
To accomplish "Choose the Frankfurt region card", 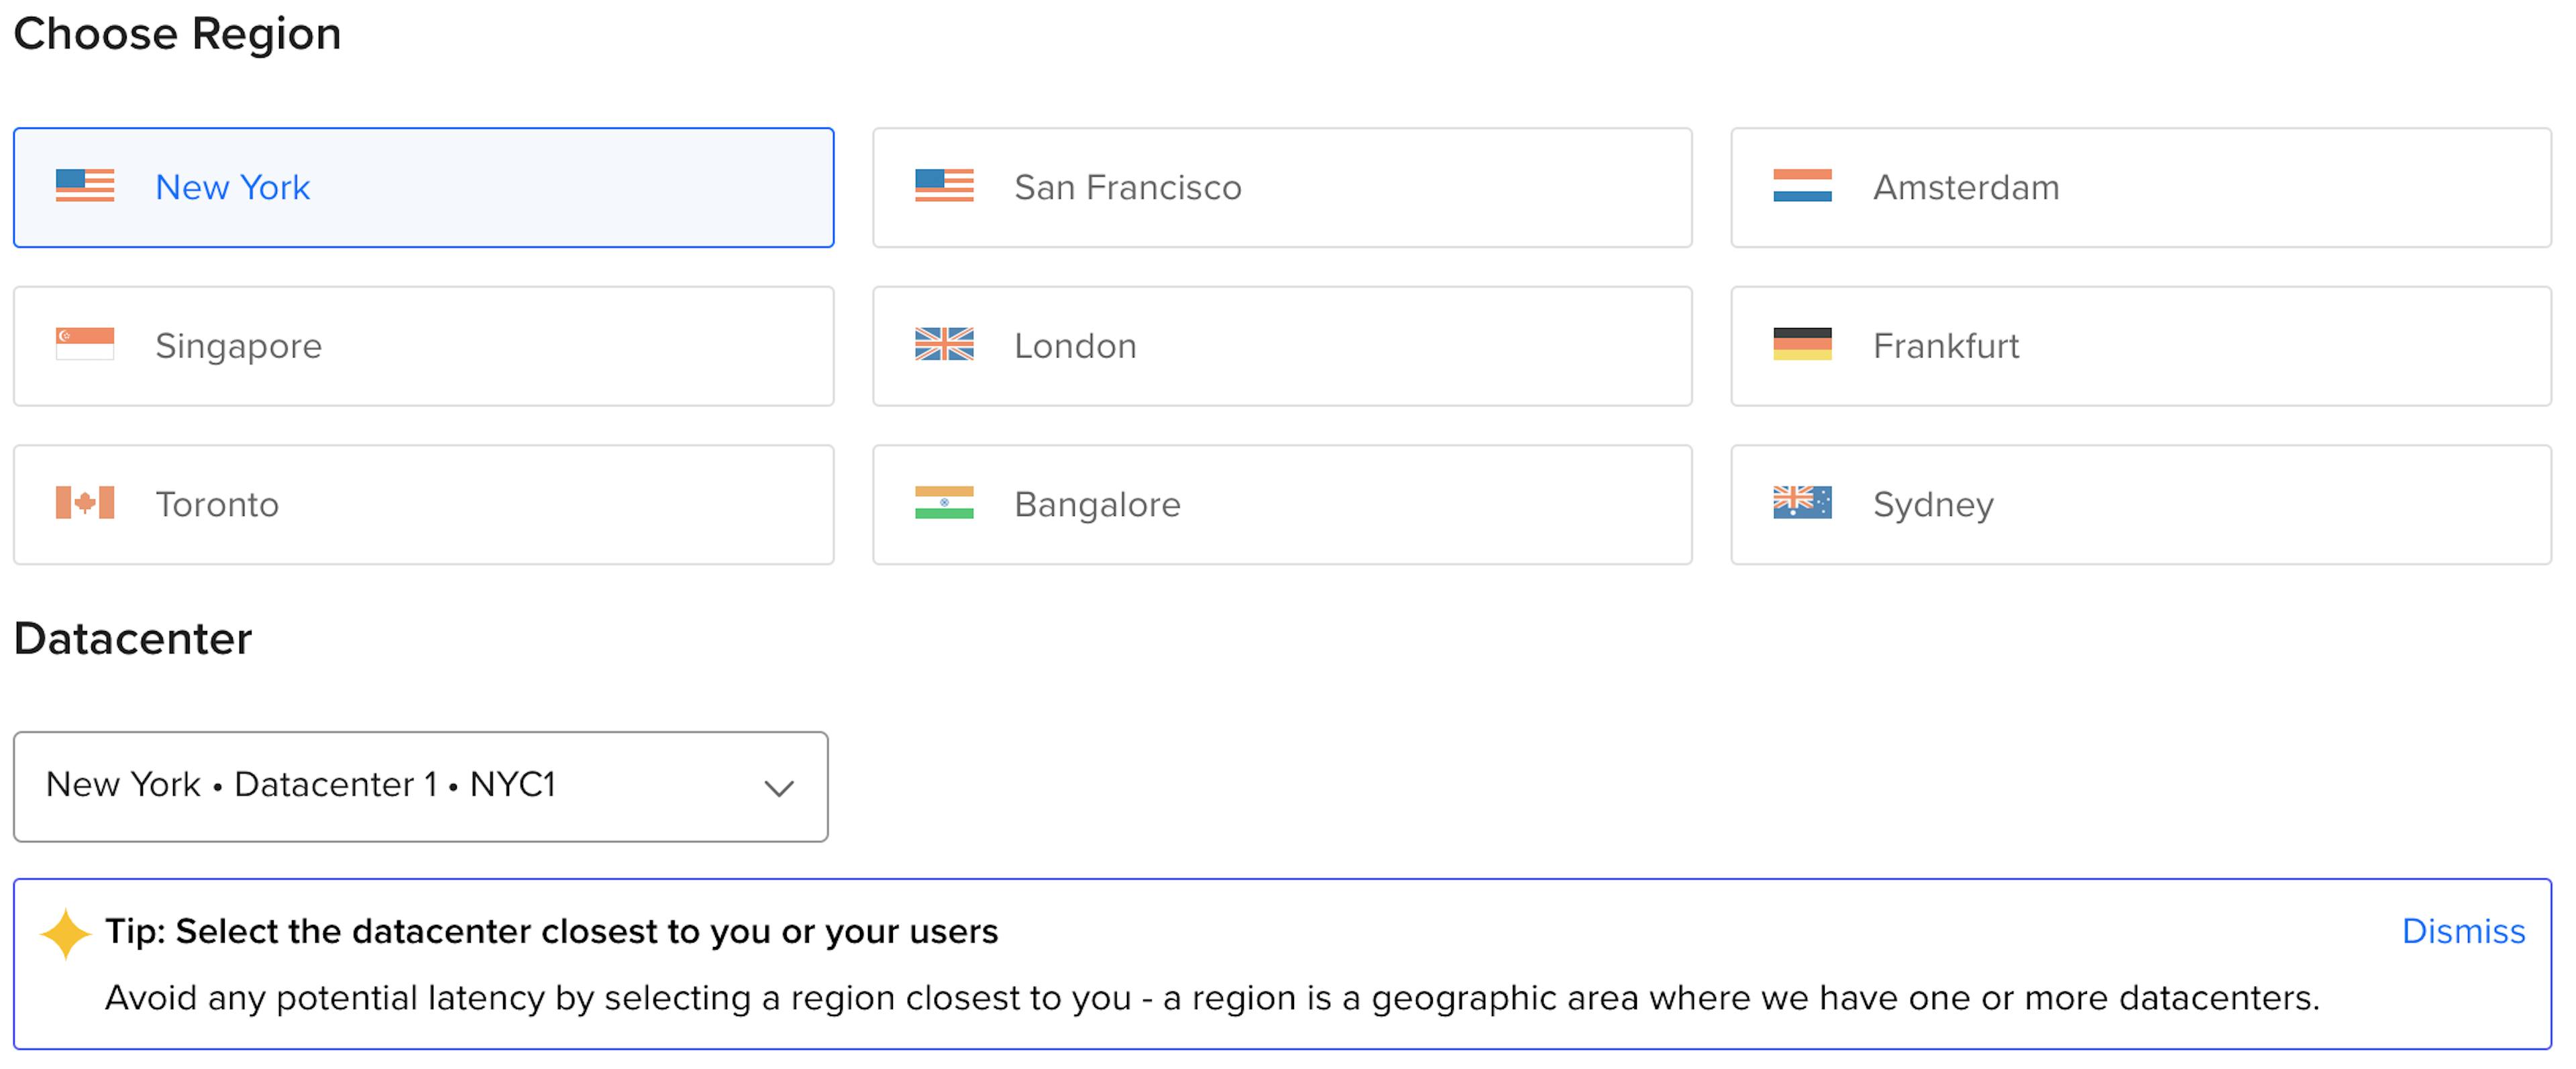I will click(2140, 346).
